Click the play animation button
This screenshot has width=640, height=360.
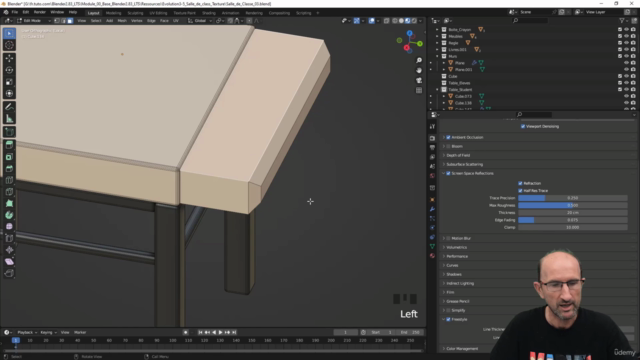click(x=220, y=332)
